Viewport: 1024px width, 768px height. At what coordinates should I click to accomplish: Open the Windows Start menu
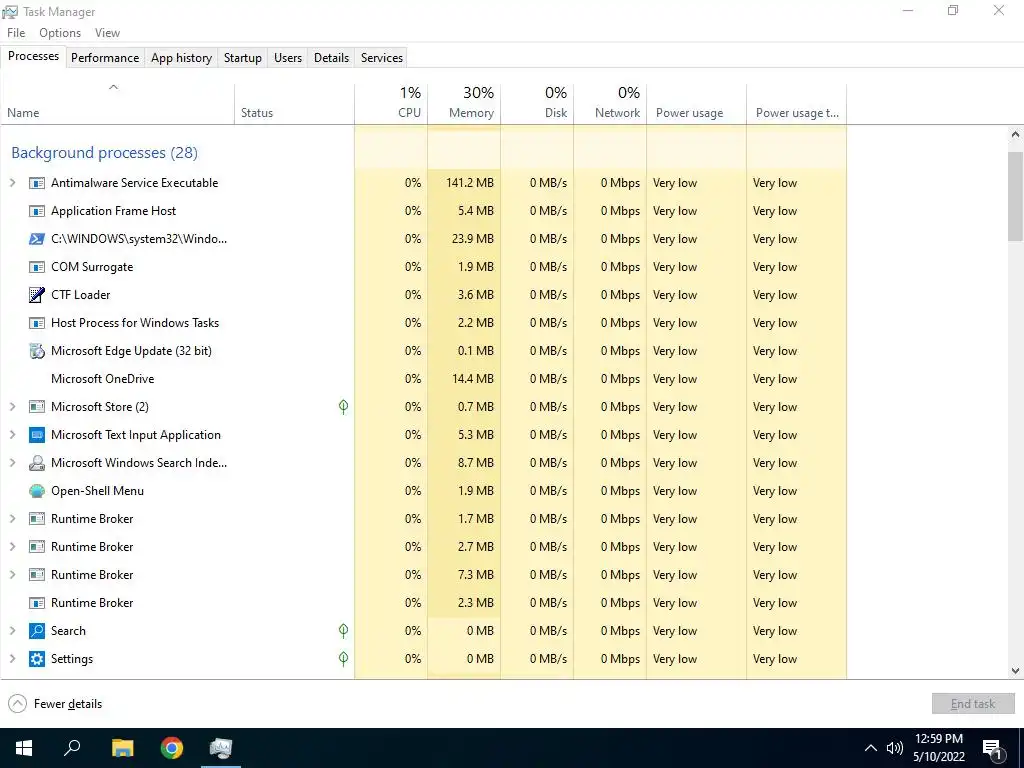tap(24, 748)
